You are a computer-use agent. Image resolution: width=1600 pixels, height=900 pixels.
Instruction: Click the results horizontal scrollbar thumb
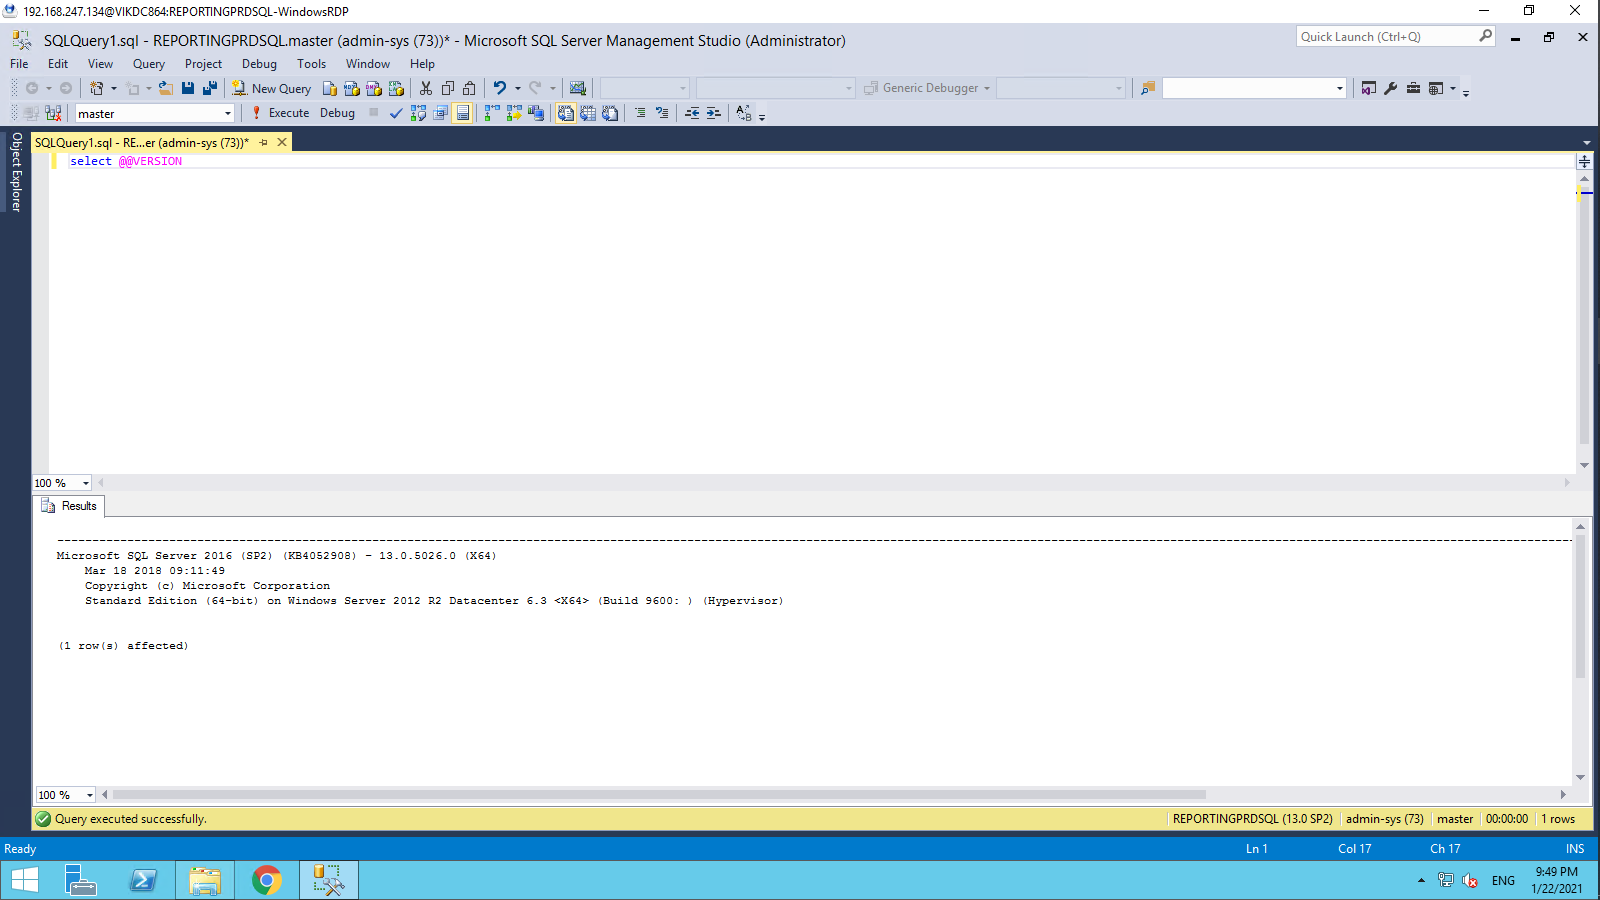click(x=659, y=795)
